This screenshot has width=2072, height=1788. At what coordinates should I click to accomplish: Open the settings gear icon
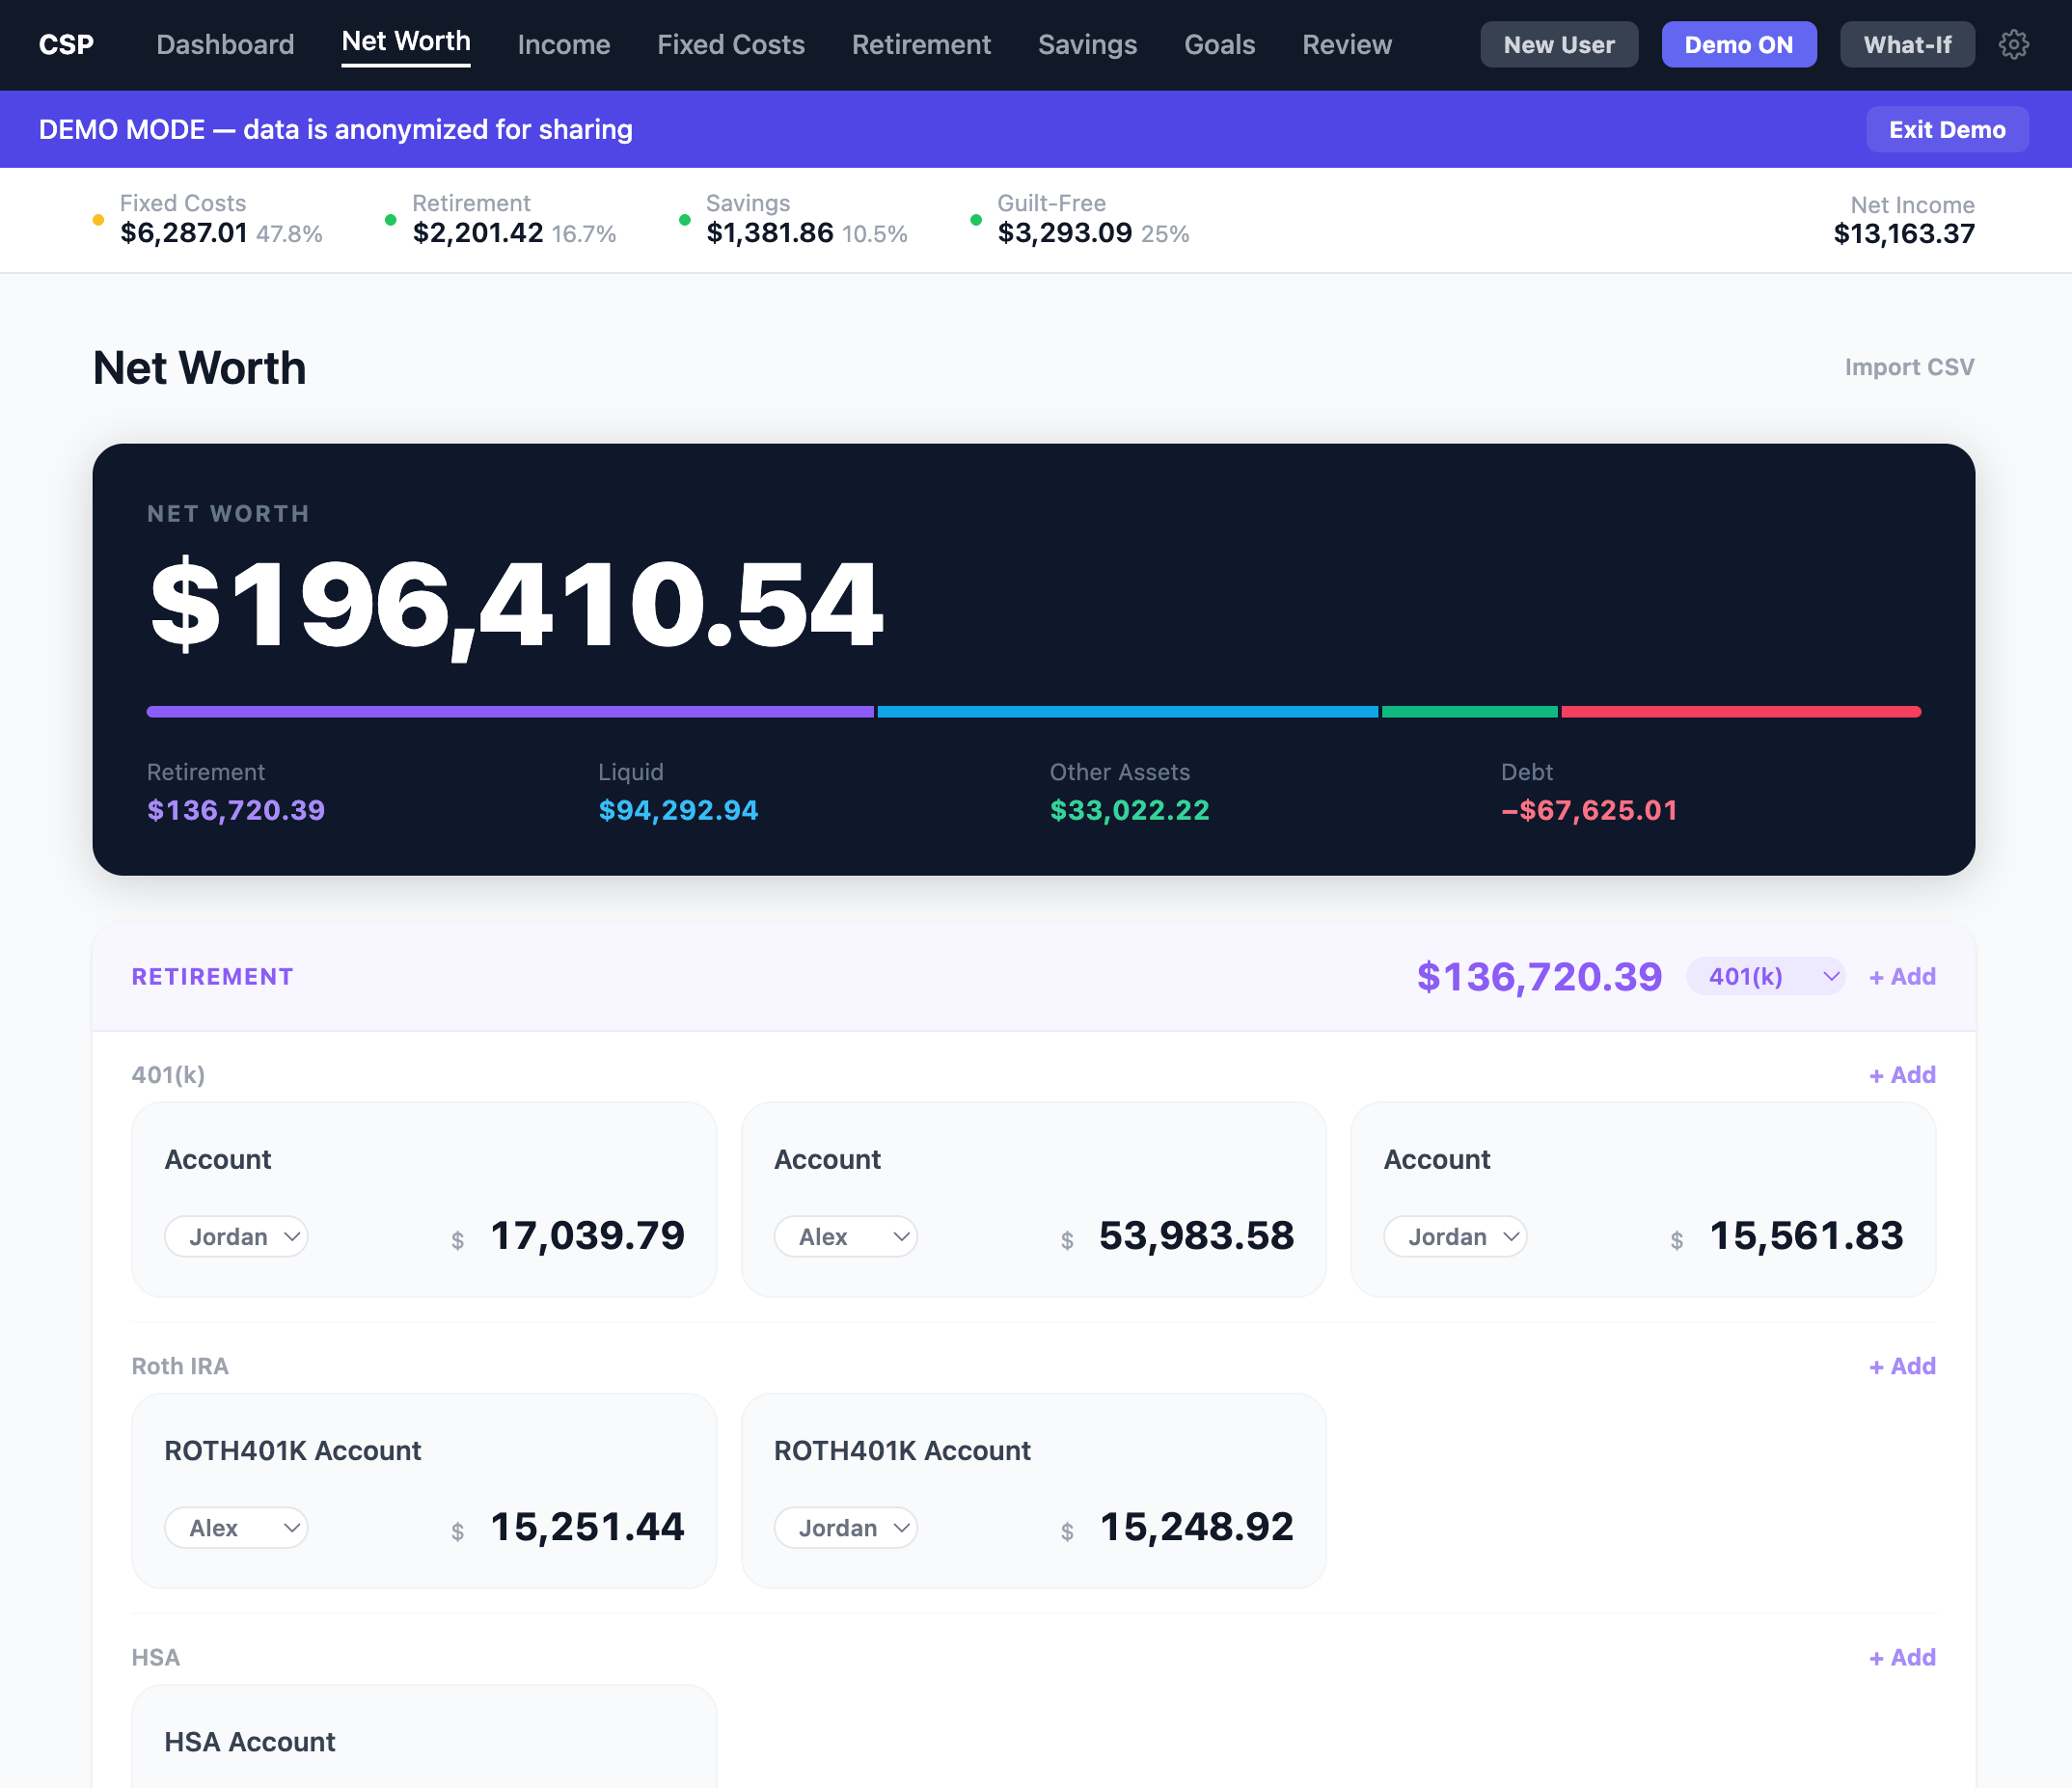point(2013,44)
